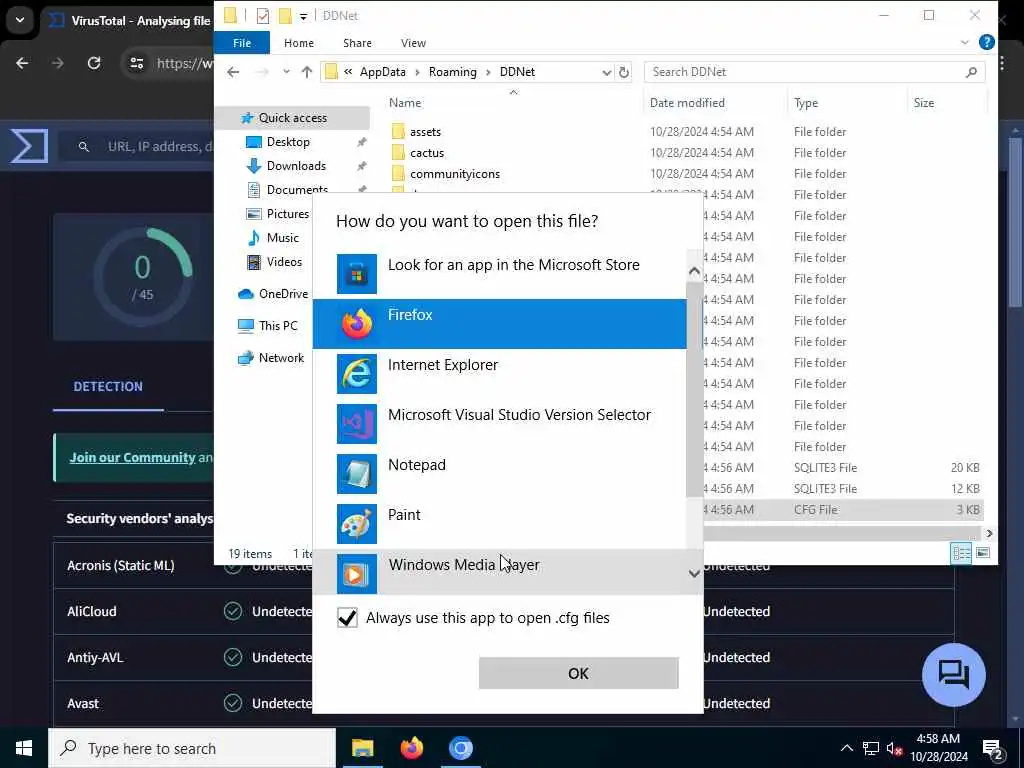This screenshot has width=1024, height=768.
Task: Open the View ribbon tab
Action: [x=413, y=42]
